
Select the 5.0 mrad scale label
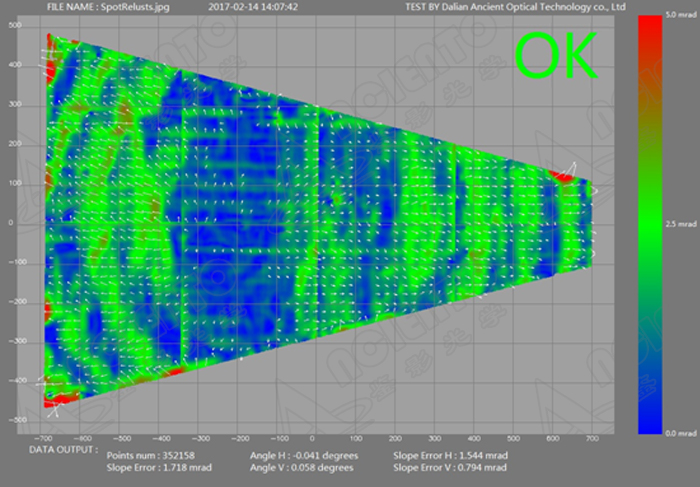672,18
